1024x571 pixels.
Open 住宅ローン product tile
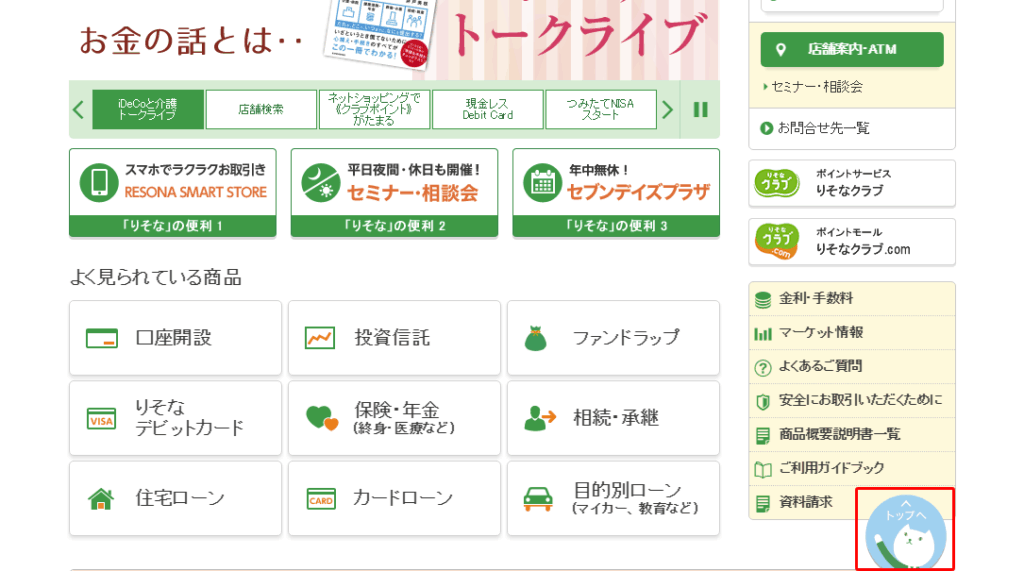(x=176, y=498)
